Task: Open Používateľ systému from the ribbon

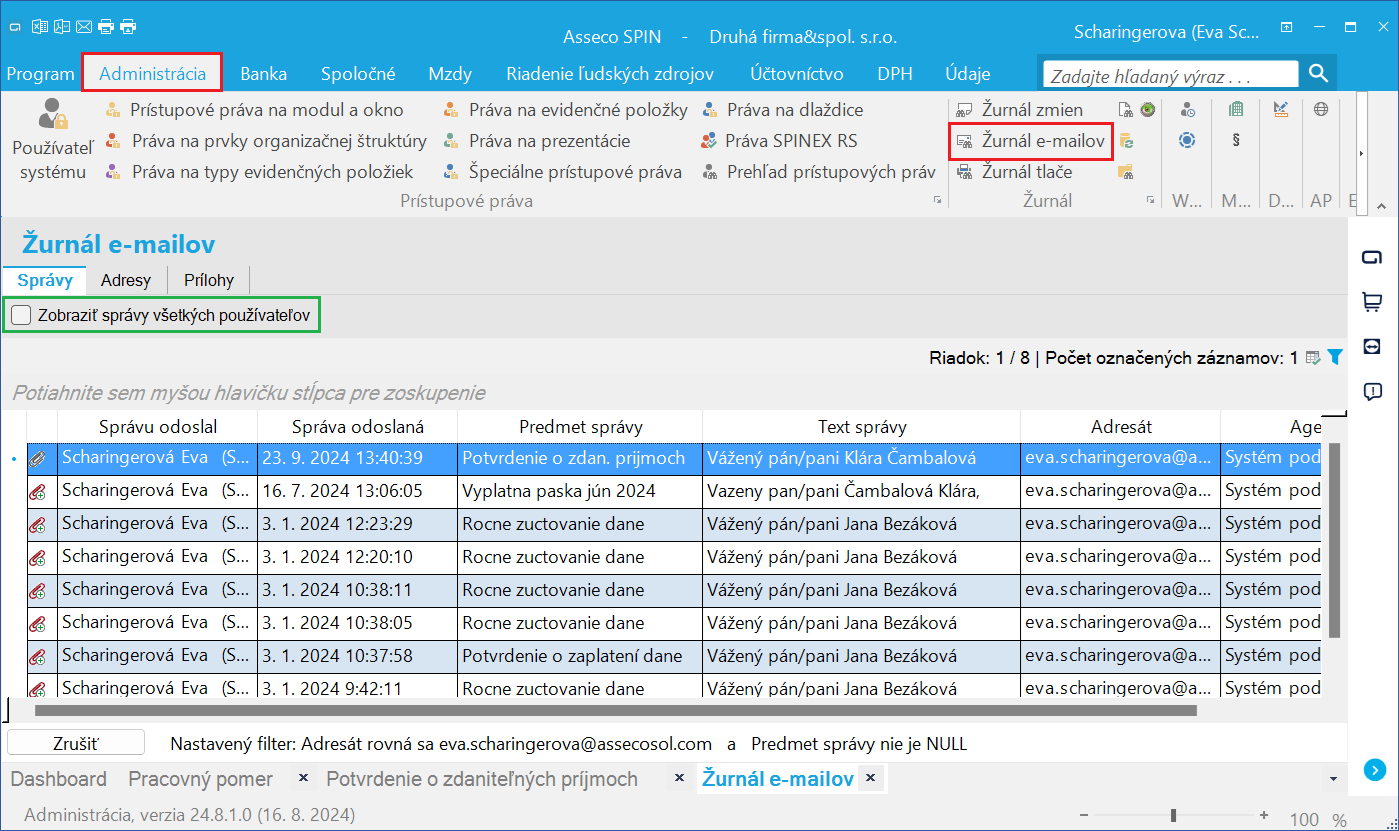Action: pyautogui.click(x=53, y=140)
